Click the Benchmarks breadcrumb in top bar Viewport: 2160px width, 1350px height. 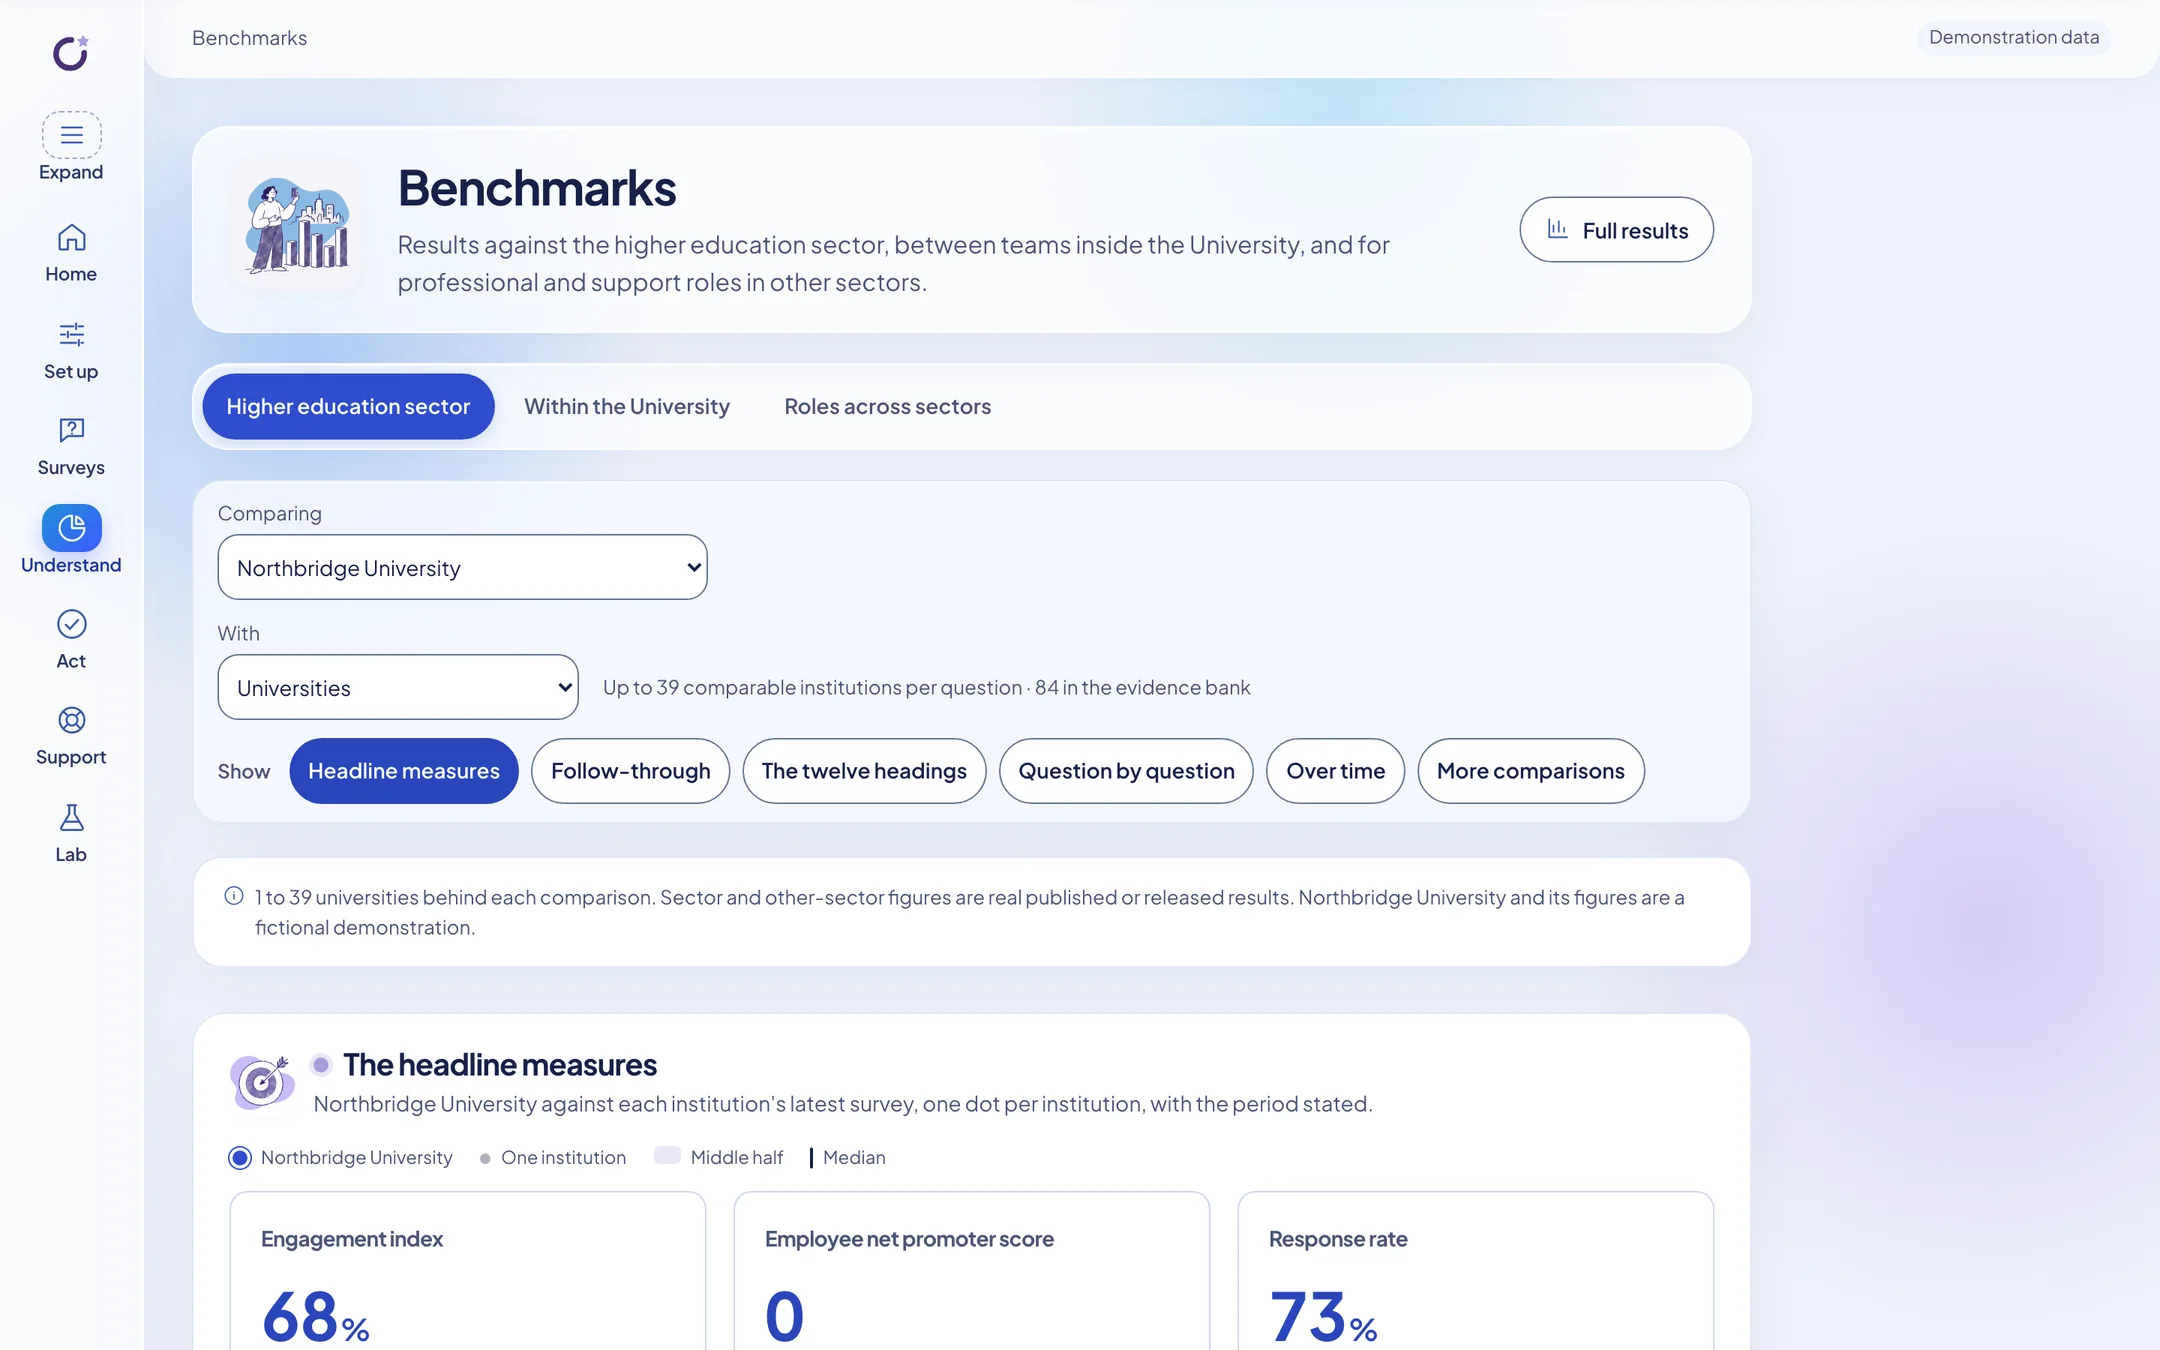click(x=249, y=38)
